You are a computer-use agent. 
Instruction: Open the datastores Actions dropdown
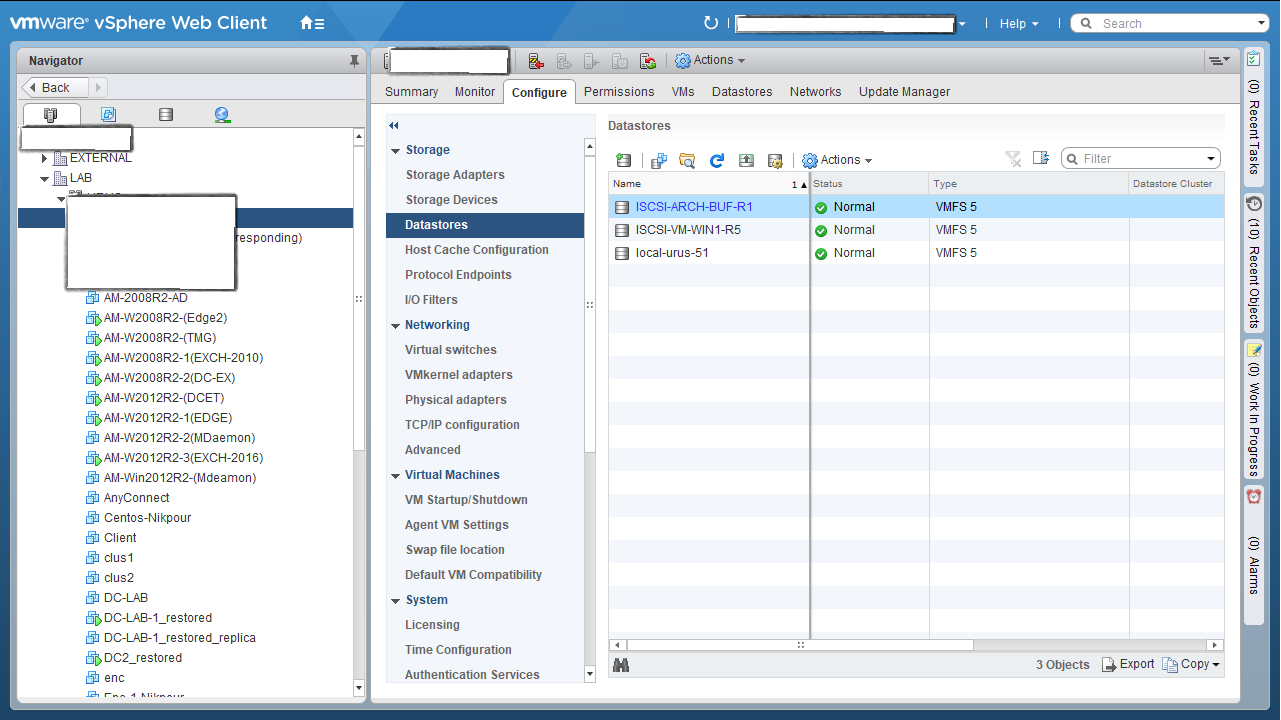(x=837, y=160)
